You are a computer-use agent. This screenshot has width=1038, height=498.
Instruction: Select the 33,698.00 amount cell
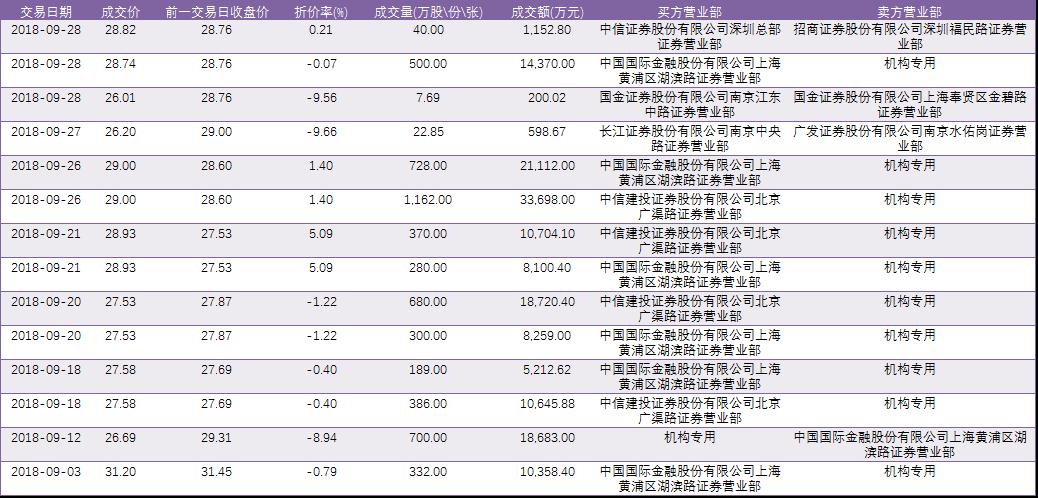(547, 199)
